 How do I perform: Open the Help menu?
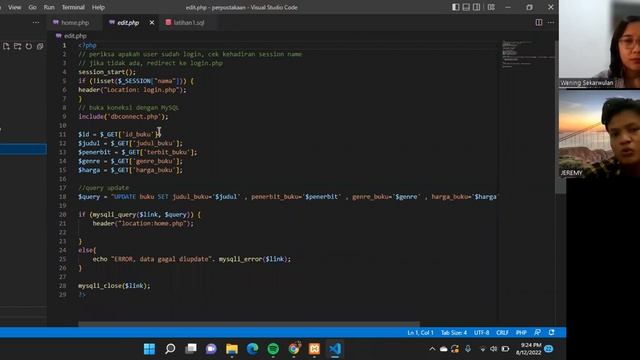click(x=98, y=7)
